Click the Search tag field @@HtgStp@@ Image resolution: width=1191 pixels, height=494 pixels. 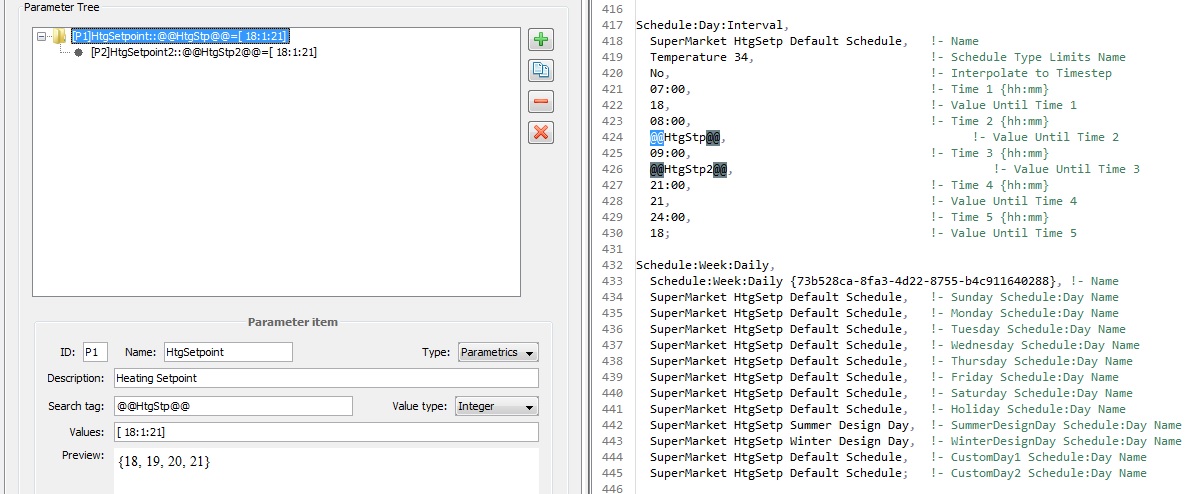coord(233,406)
